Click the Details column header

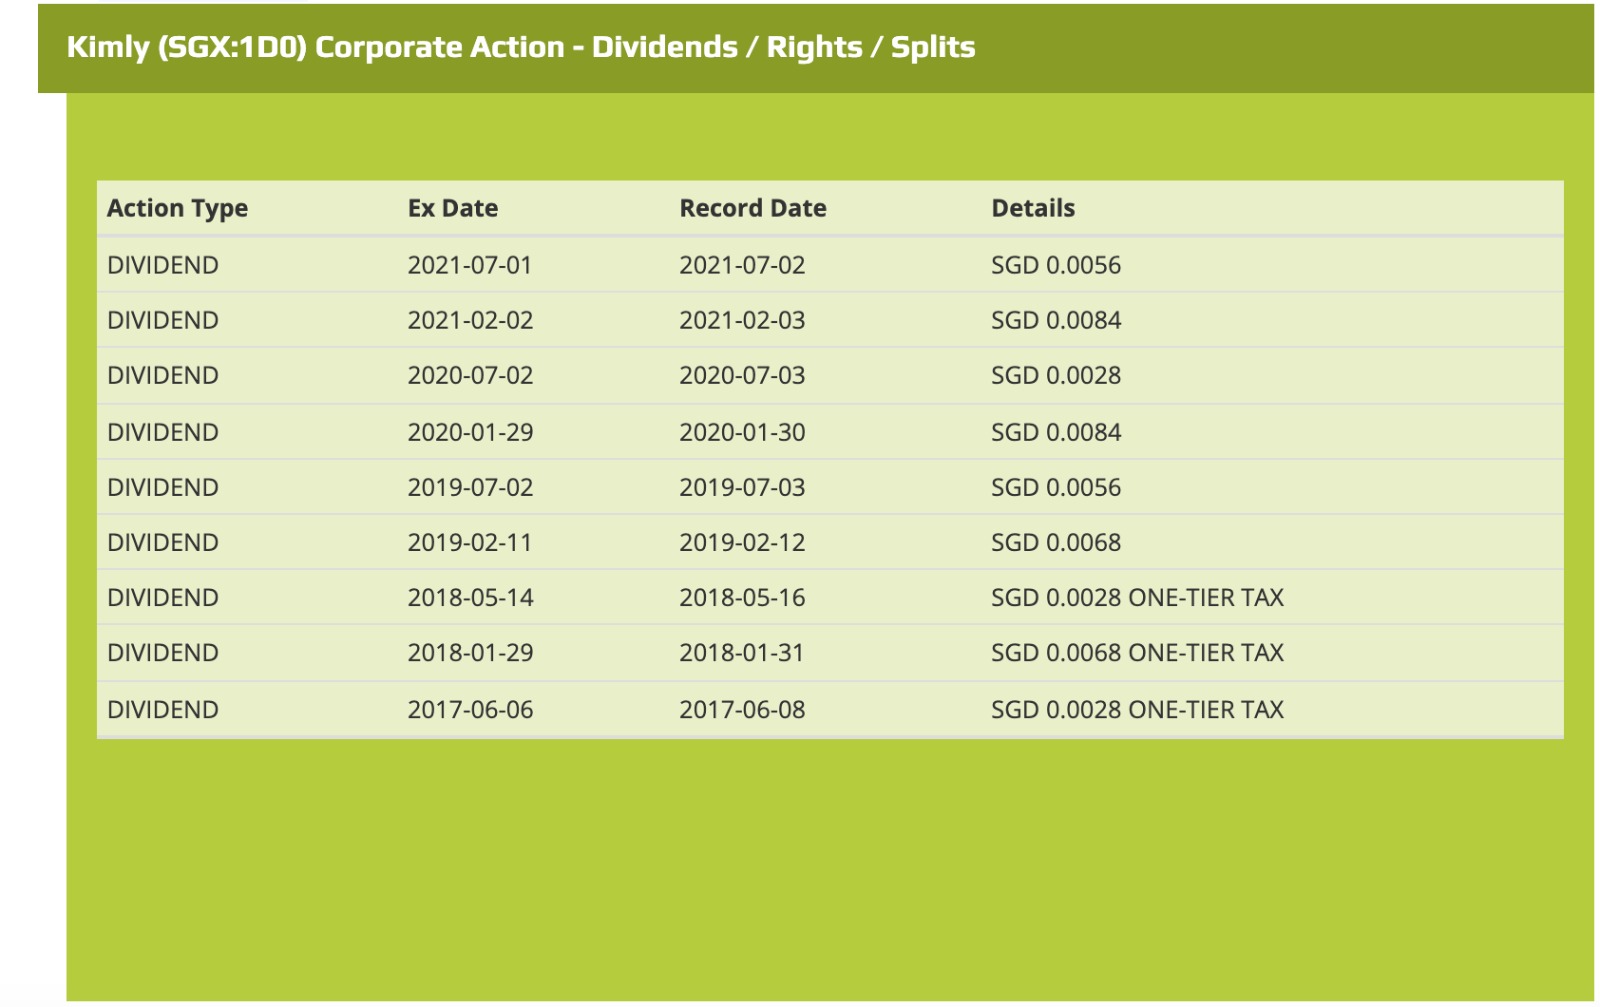1032,208
